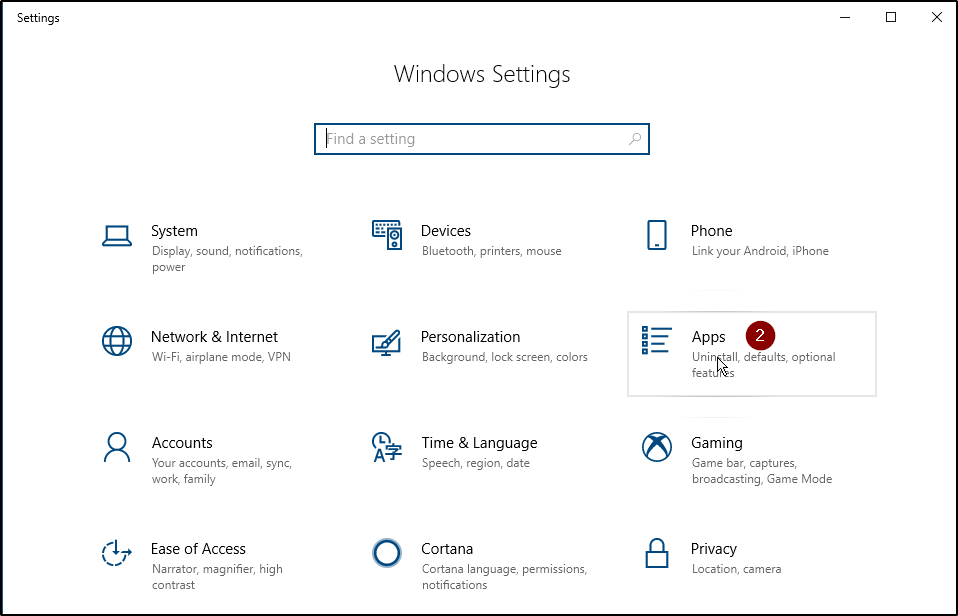
Task: Click the Ease of Access icon
Action: [x=117, y=553]
